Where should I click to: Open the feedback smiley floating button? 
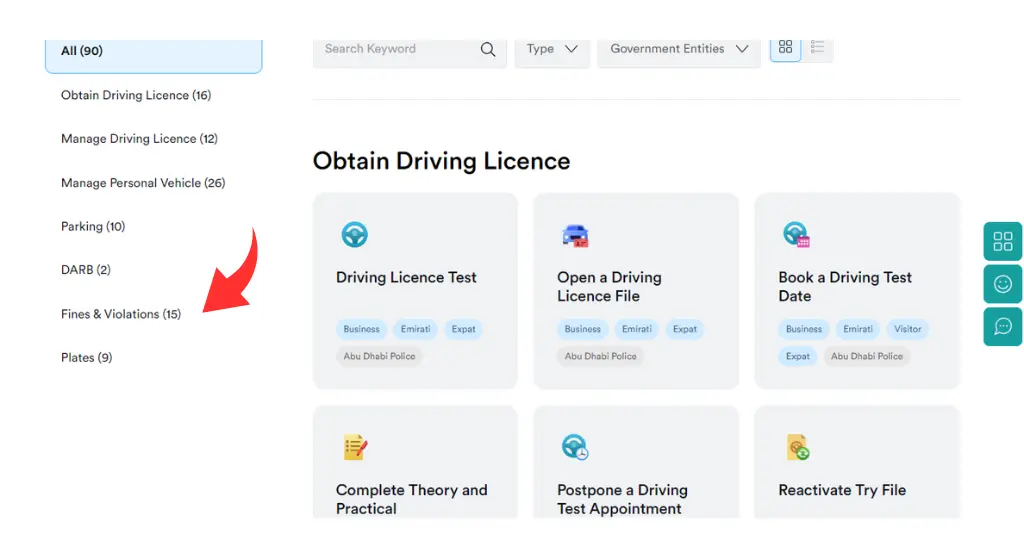pos(1003,284)
